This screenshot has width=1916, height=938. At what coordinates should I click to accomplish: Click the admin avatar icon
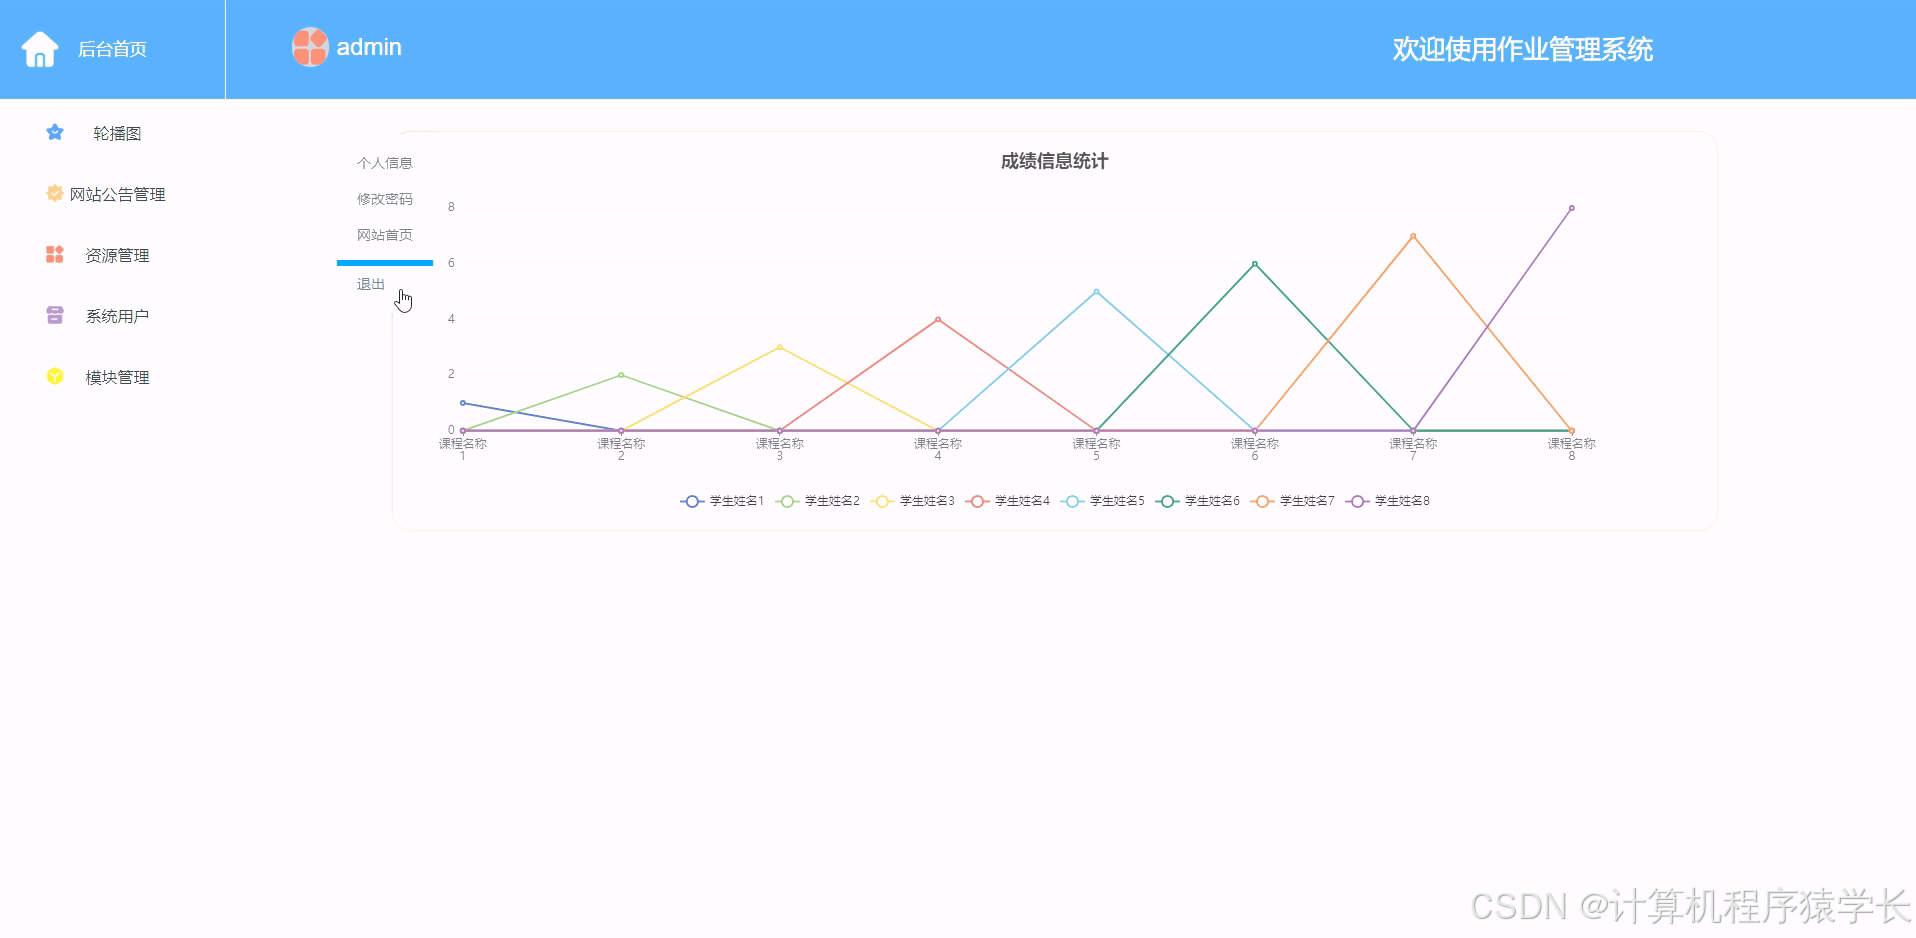tap(310, 47)
